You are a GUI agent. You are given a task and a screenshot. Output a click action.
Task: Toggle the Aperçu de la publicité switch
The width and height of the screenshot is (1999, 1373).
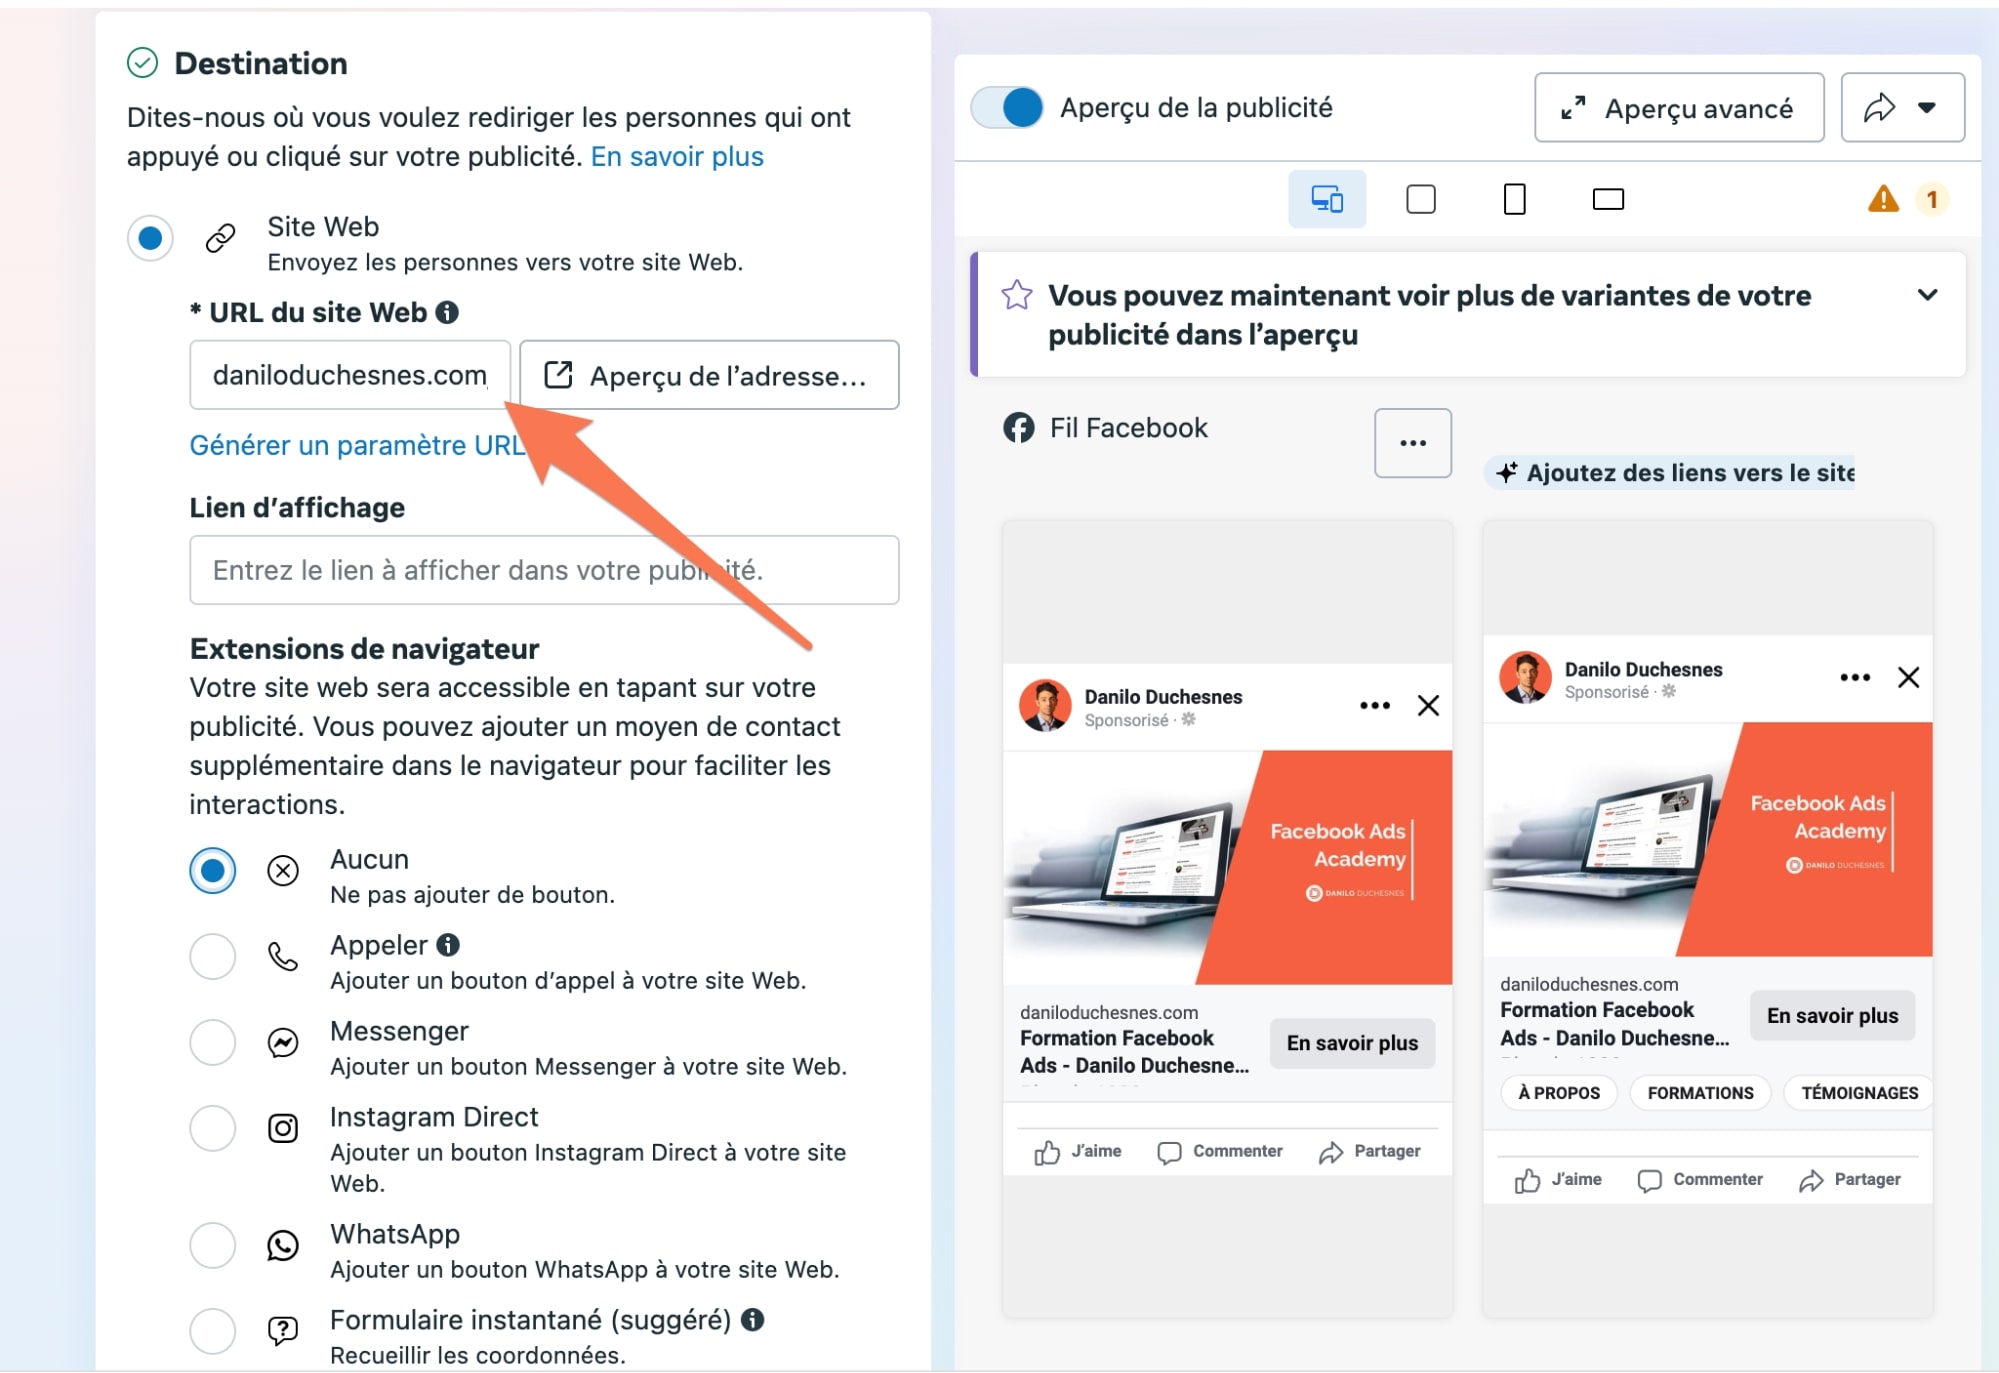(x=1007, y=107)
